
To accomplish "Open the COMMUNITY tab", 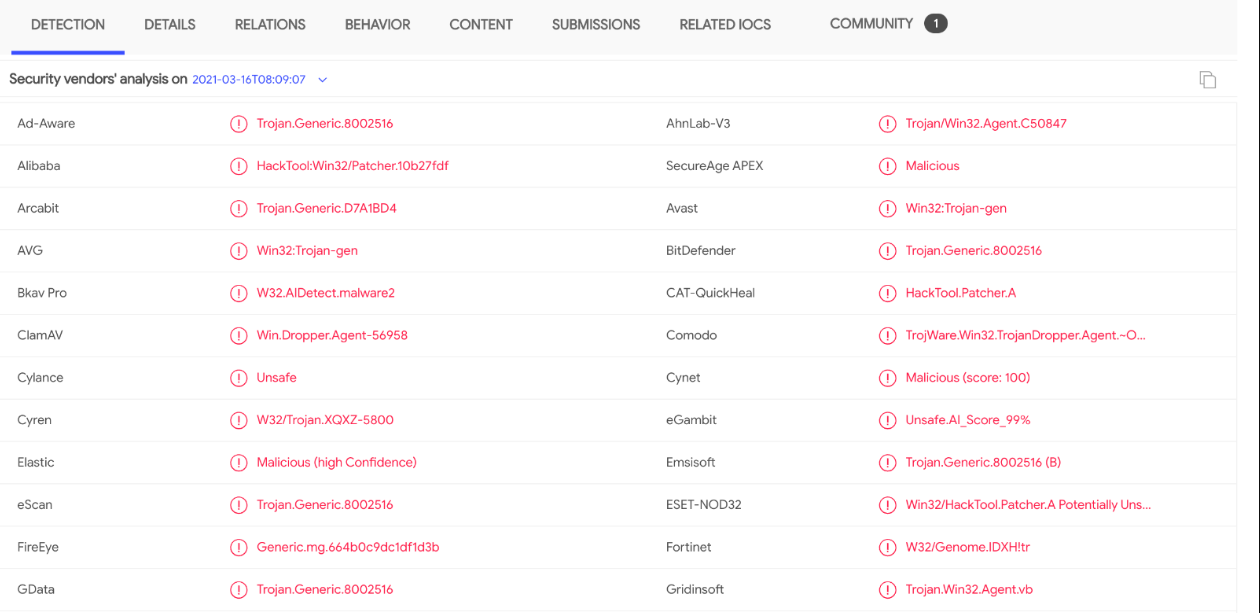I will [888, 23].
